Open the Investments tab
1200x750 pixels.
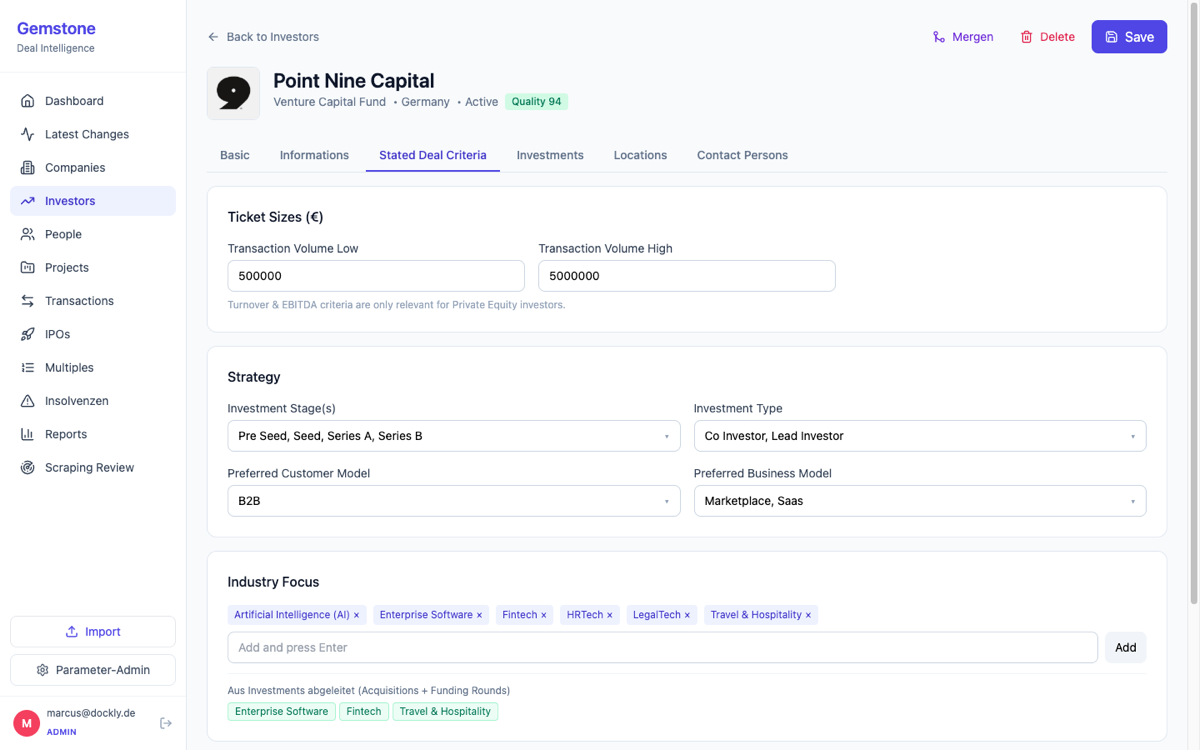click(550, 155)
